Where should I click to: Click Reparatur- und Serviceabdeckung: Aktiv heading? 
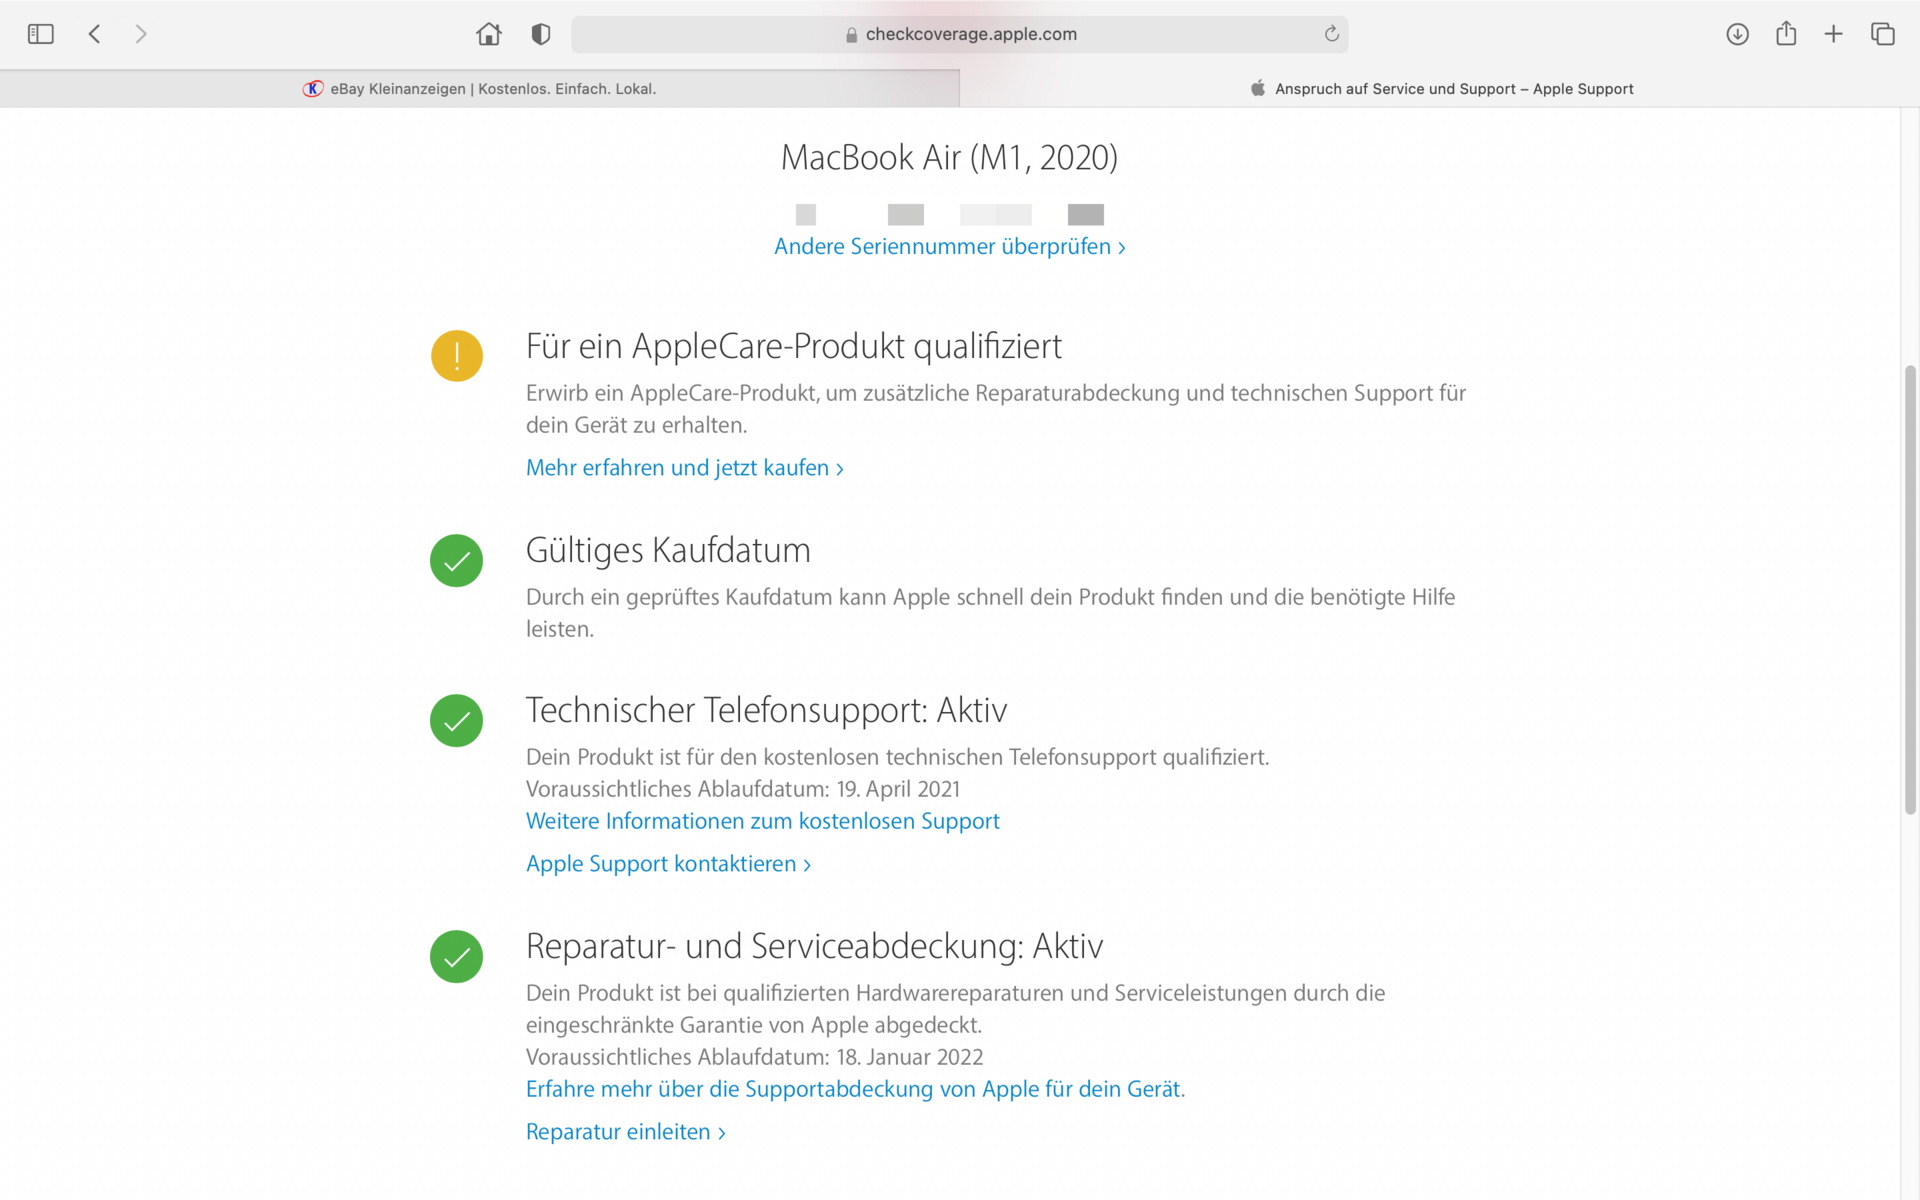click(x=814, y=946)
